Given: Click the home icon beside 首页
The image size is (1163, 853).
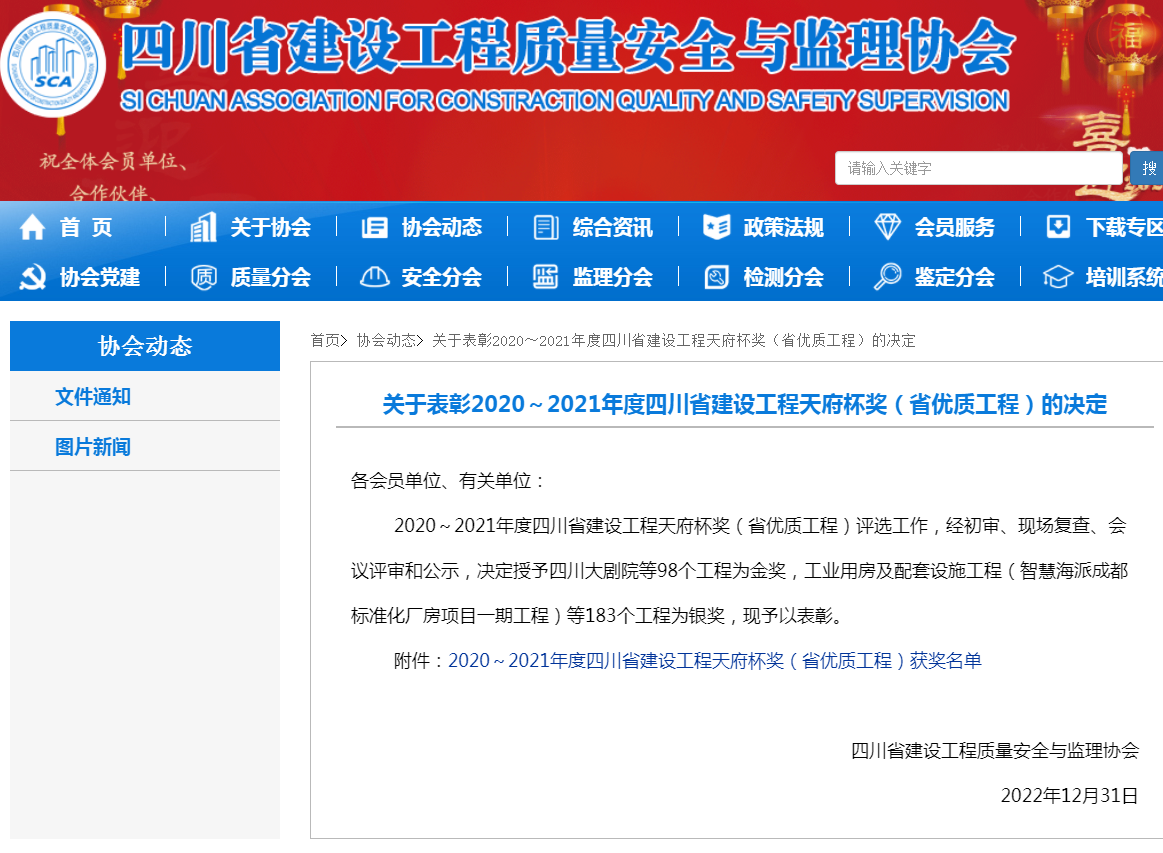Looking at the screenshot, I should pyautogui.click(x=31, y=227).
